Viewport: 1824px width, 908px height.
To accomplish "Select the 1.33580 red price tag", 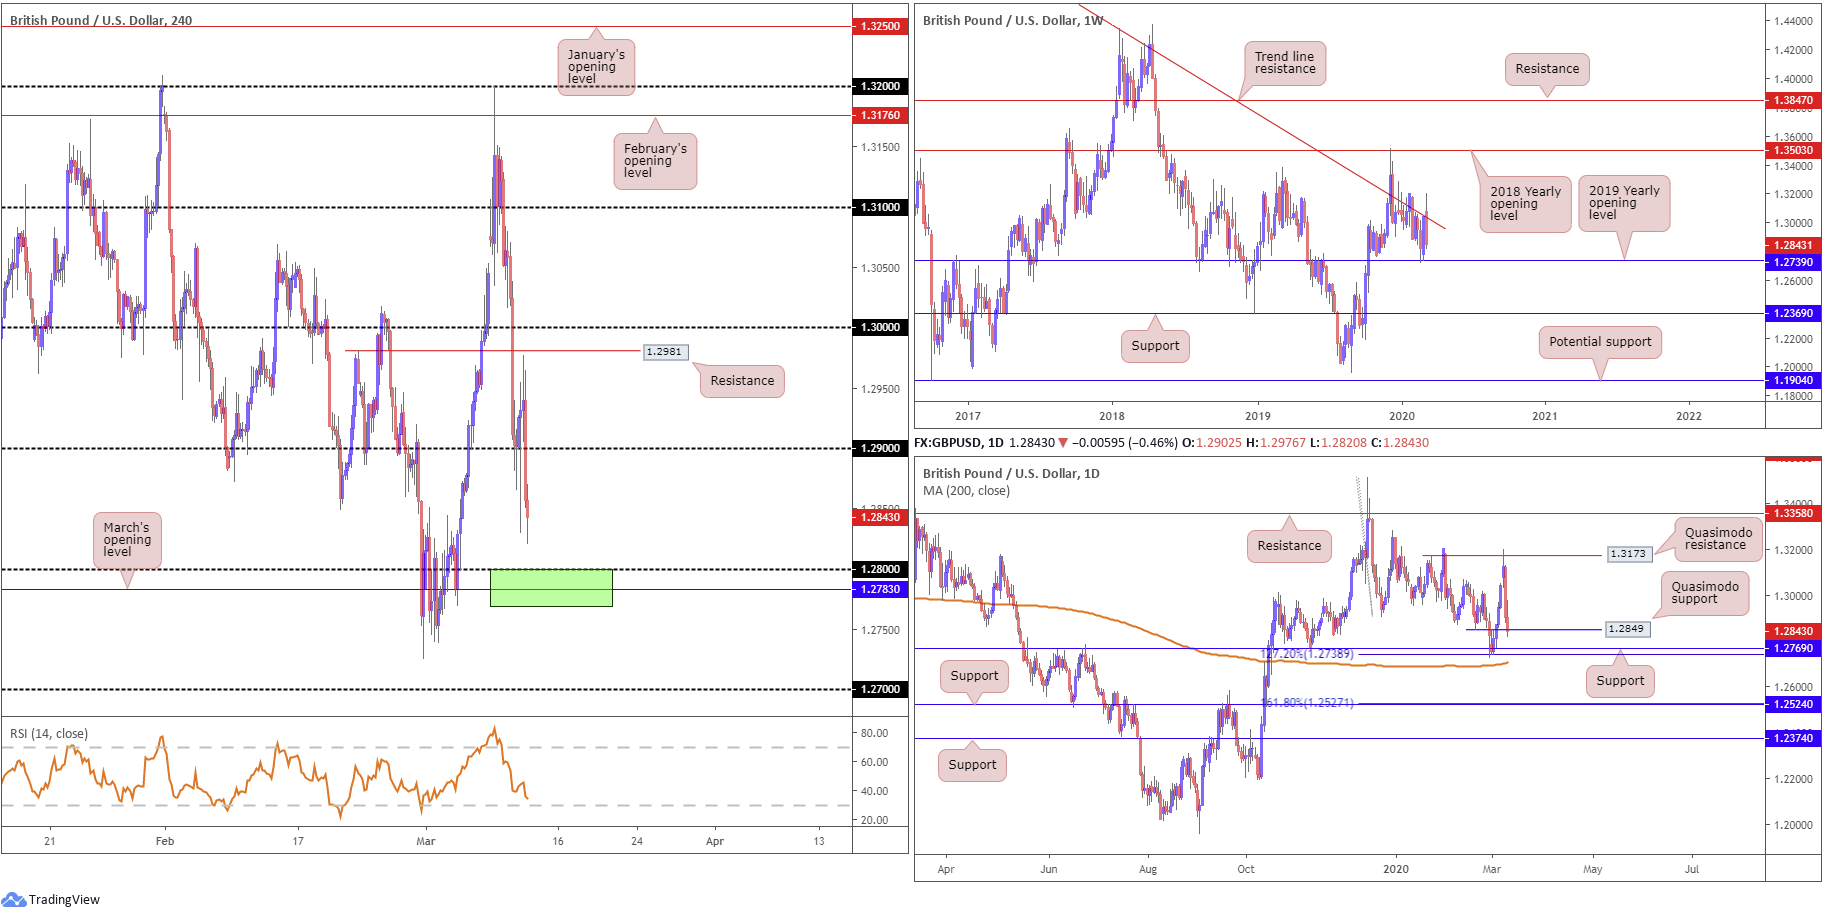I will pyautogui.click(x=1793, y=513).
